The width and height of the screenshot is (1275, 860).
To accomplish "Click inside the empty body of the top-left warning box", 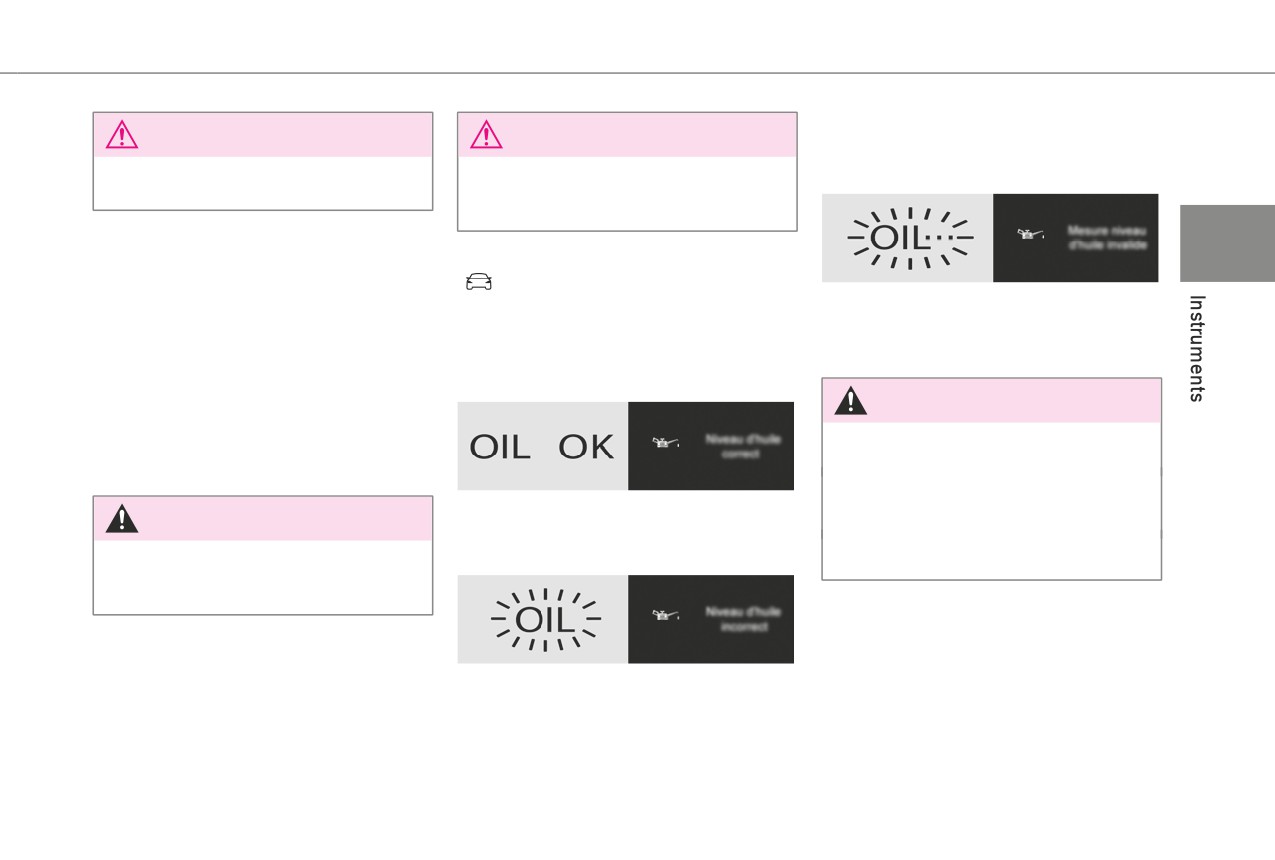I will click(263, 183).
